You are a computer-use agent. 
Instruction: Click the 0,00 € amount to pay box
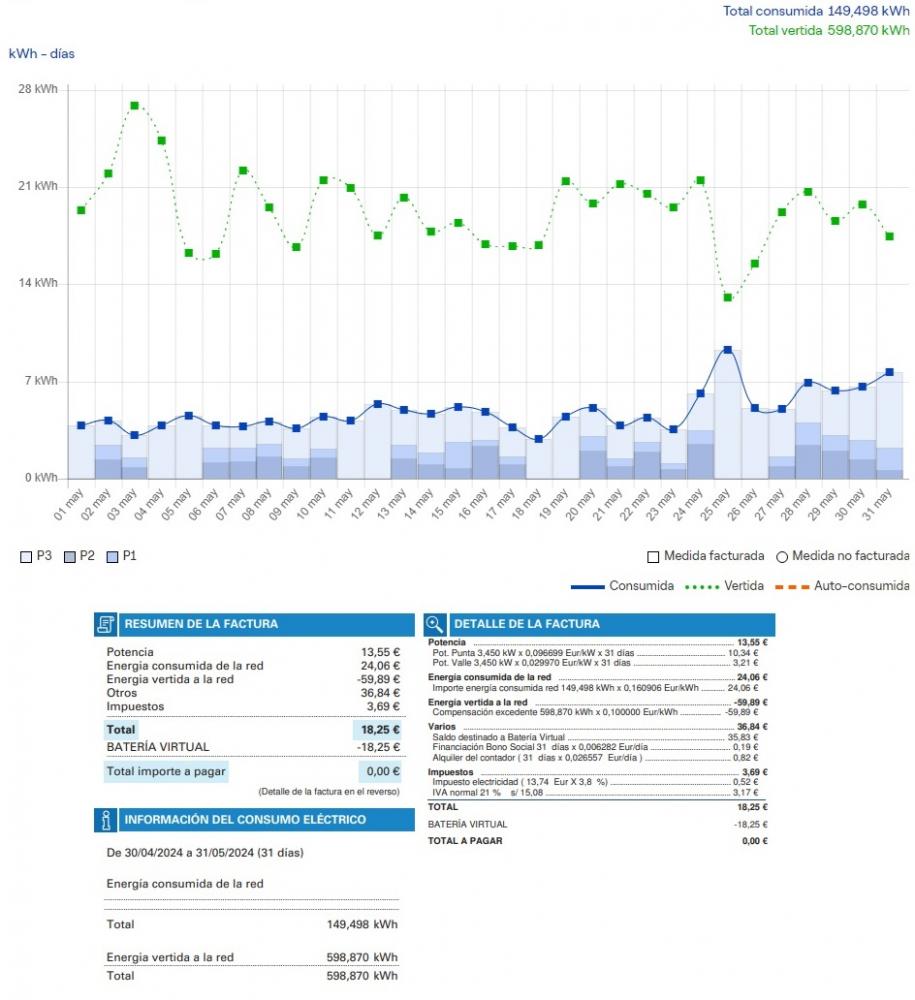point(381,772)
